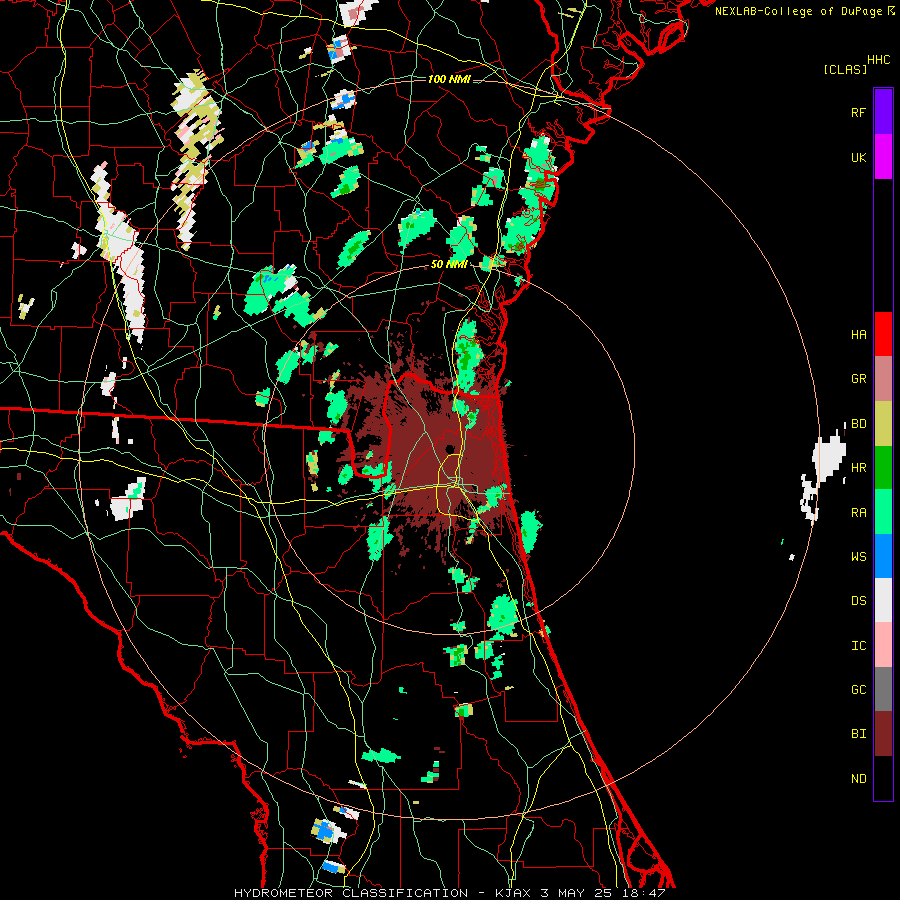Screen dimensions: 900x900
Task: Select the GC gray legend swatch
Action: 883,689
